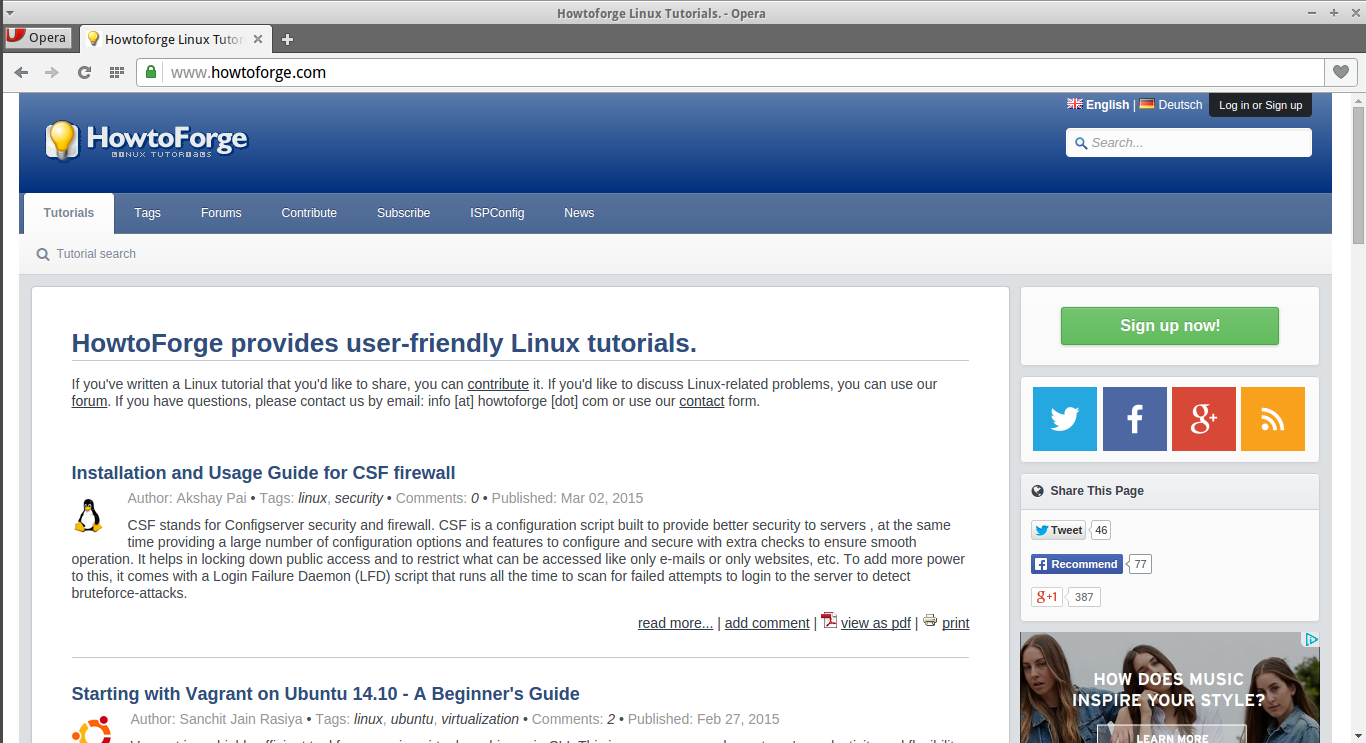Open Installation and Usage Guide for CSF firewall

pyautogui.click(x=263, y=473)
